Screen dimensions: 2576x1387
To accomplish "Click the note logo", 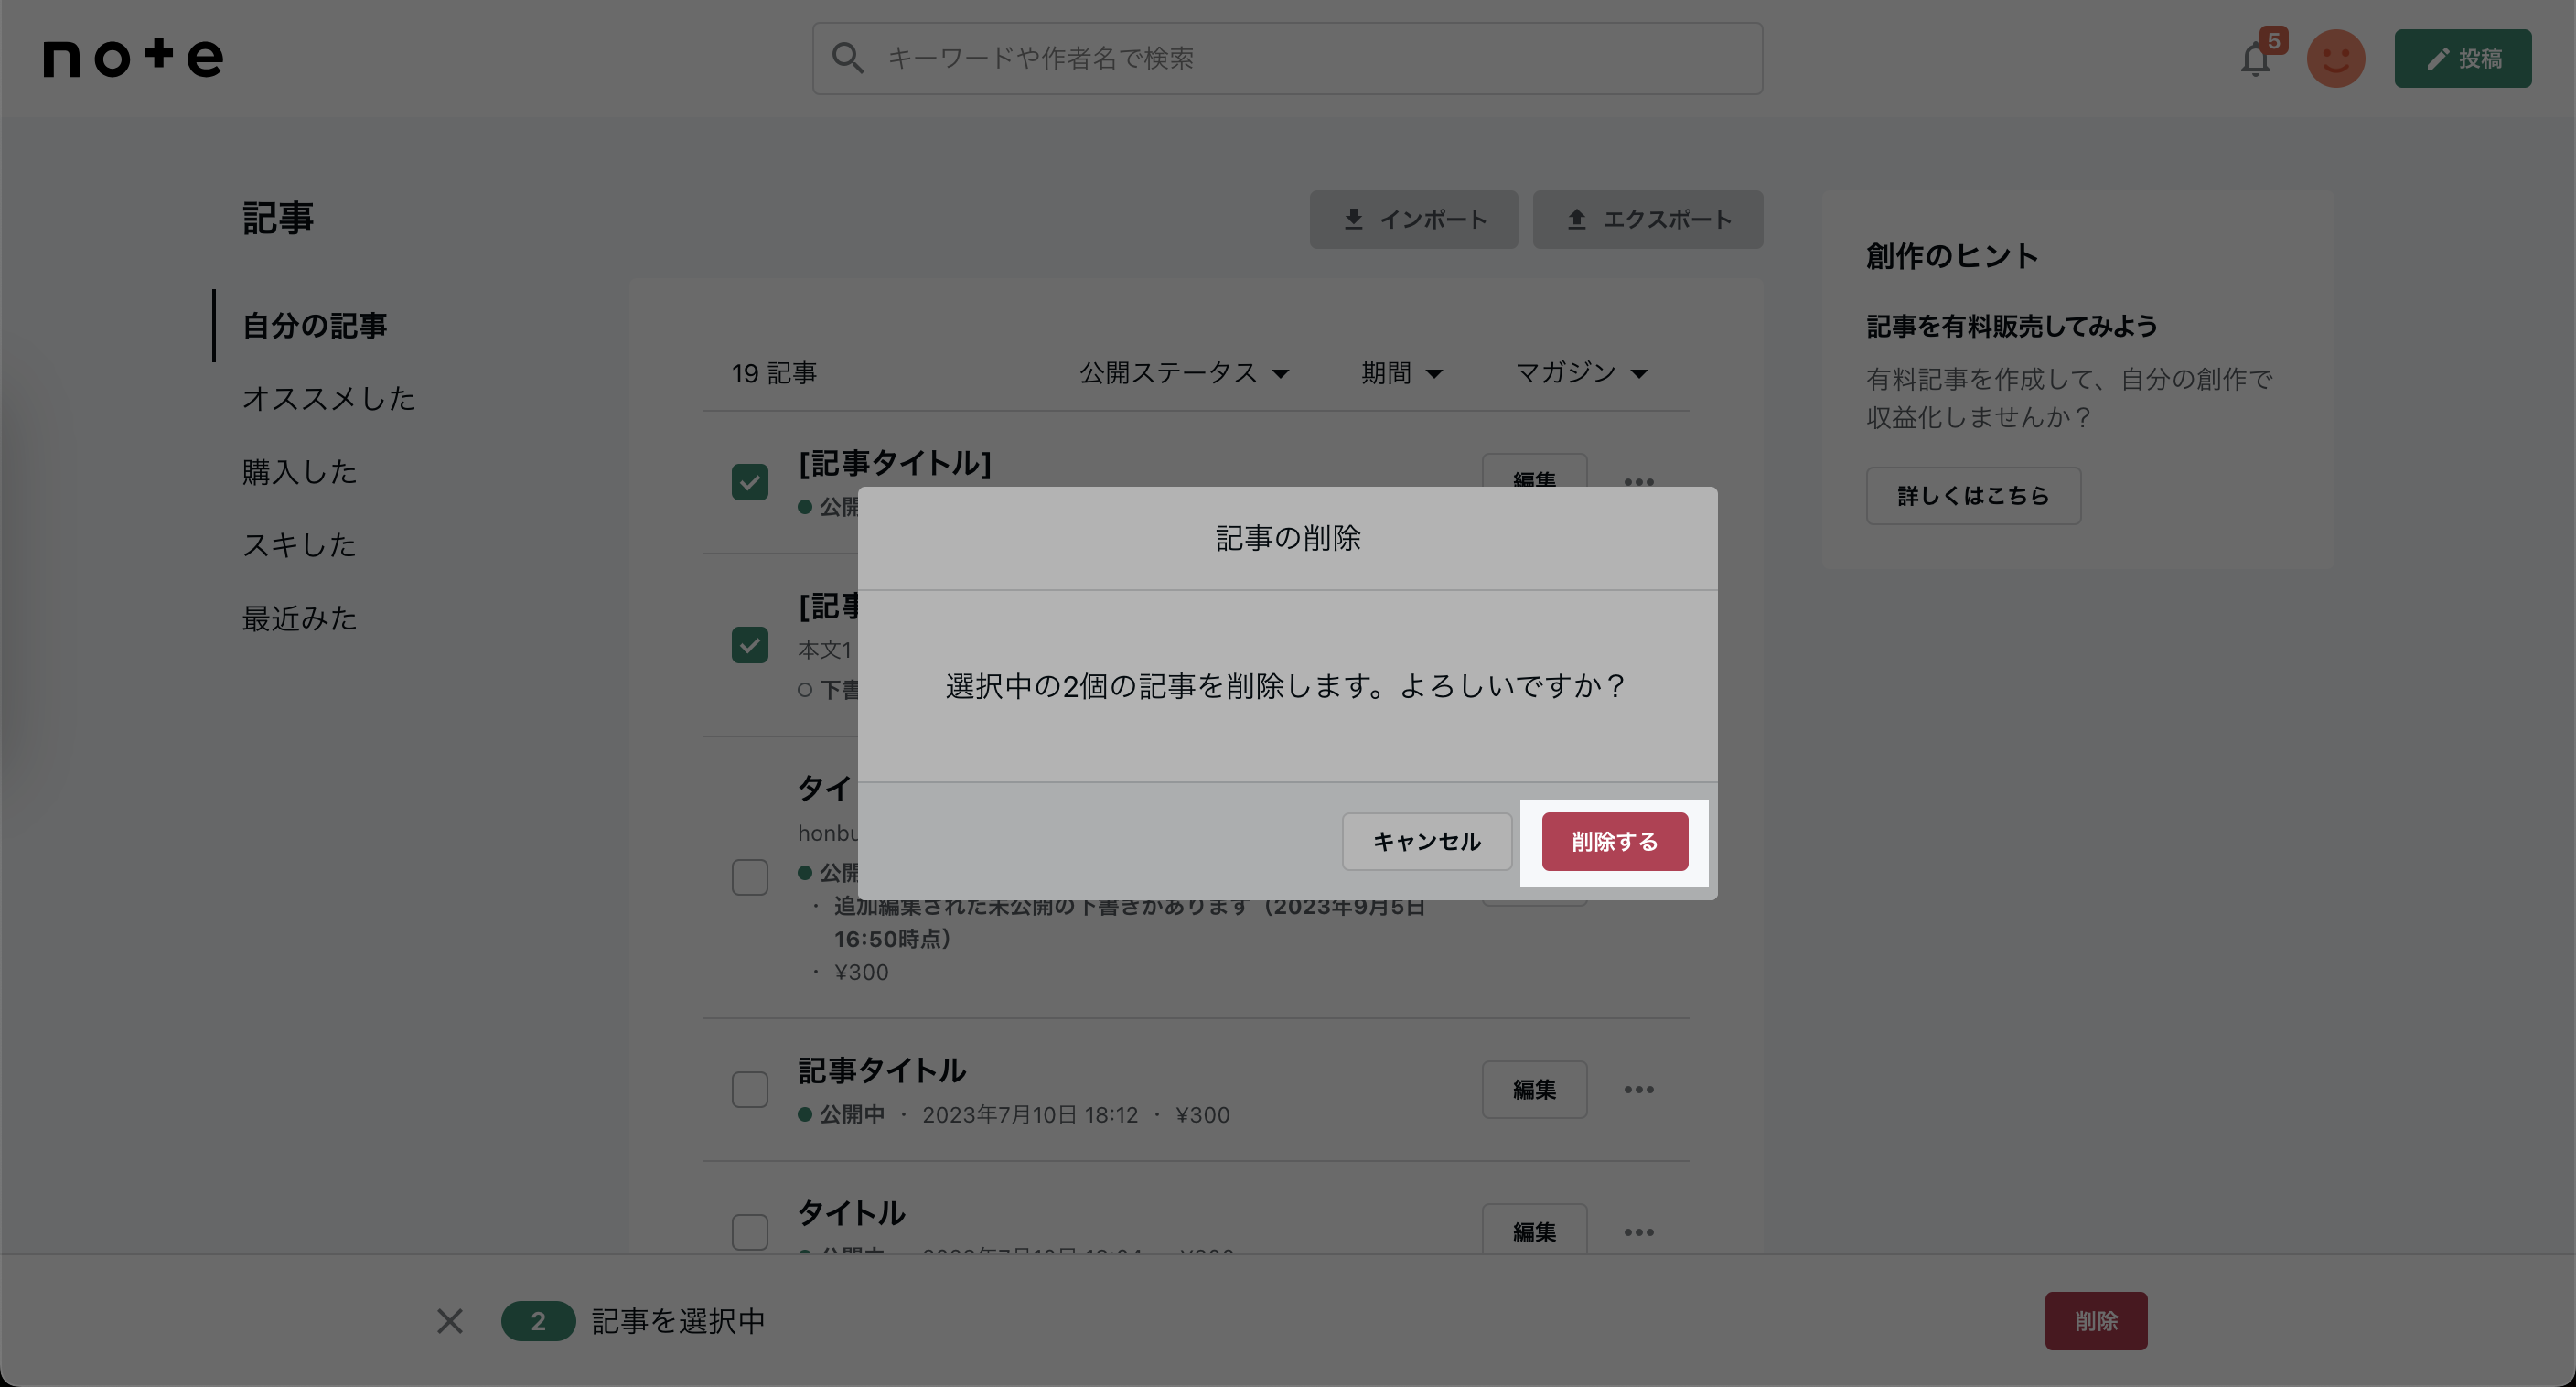I will point(133,58).
